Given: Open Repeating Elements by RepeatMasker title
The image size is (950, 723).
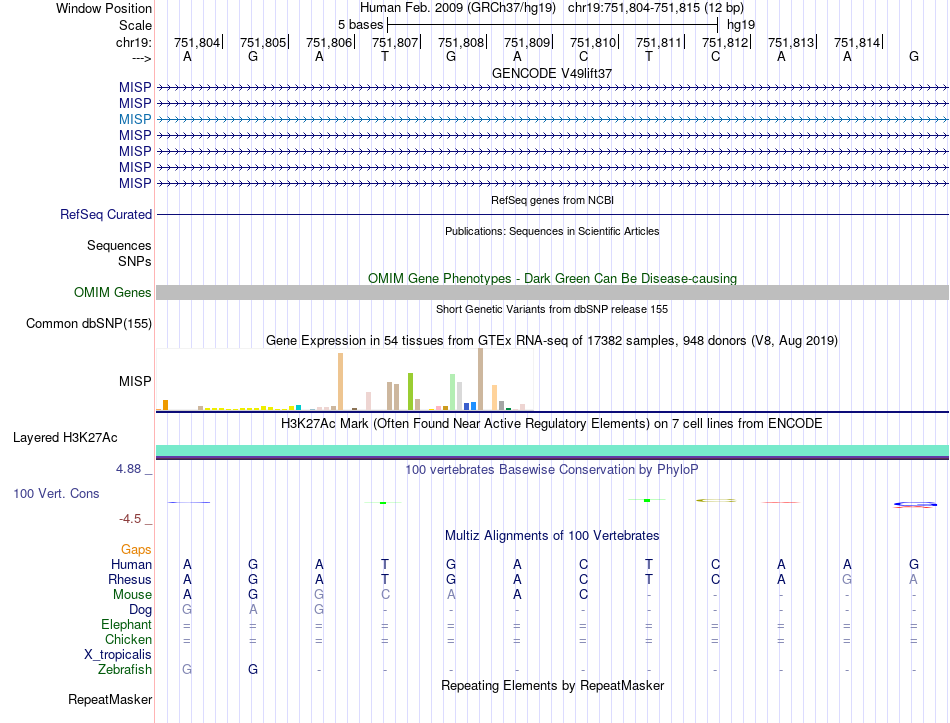Looking at the screenshot, I should [552, 685].
